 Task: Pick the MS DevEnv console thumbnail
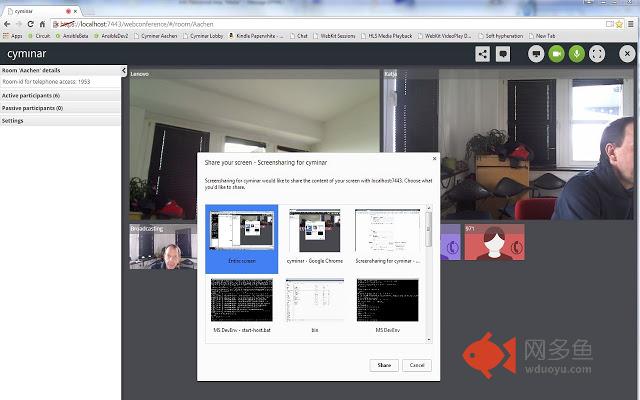click(x=387, y=306)
